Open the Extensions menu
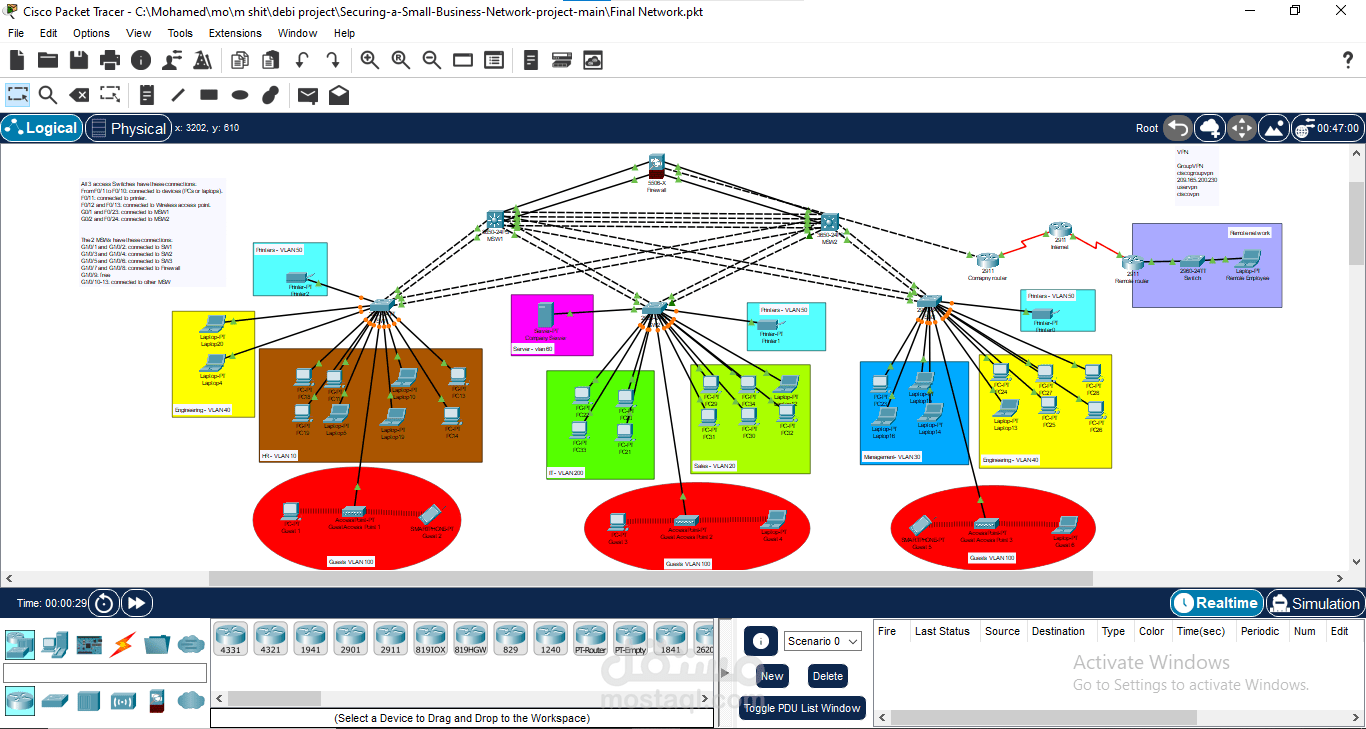Image resolution: width=1366 pixels, height=729 pixels. (x=235, y=33)
